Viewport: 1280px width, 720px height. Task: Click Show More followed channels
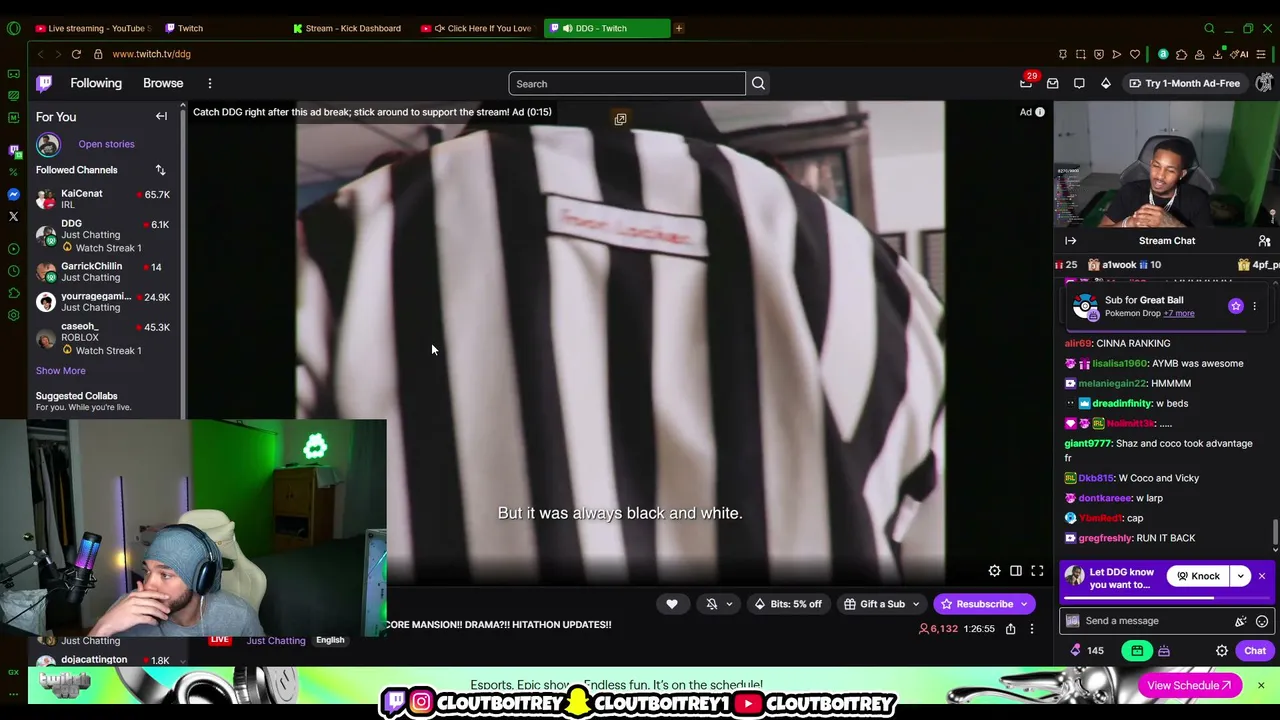[61, 371]
